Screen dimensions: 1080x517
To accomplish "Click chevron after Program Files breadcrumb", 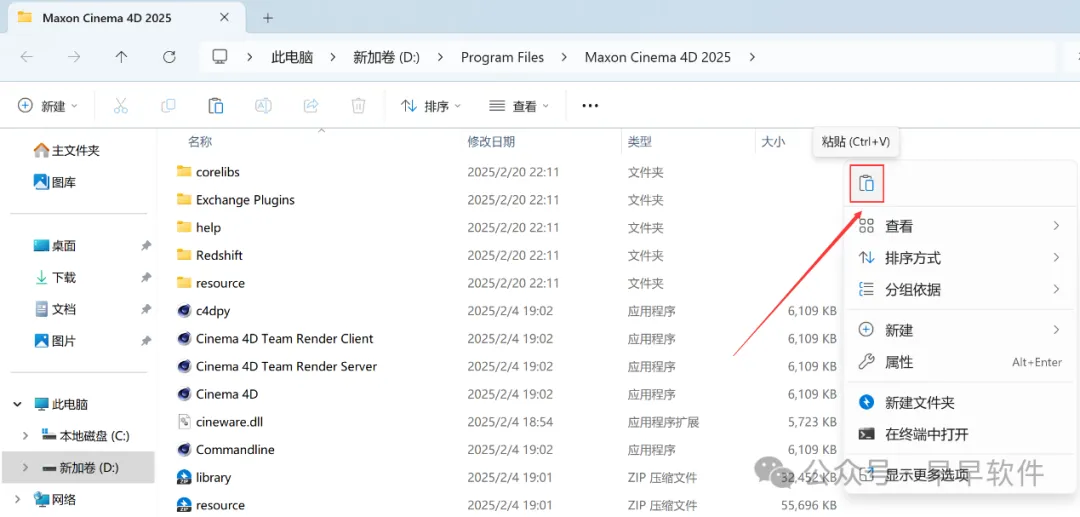I will [564, 57].
